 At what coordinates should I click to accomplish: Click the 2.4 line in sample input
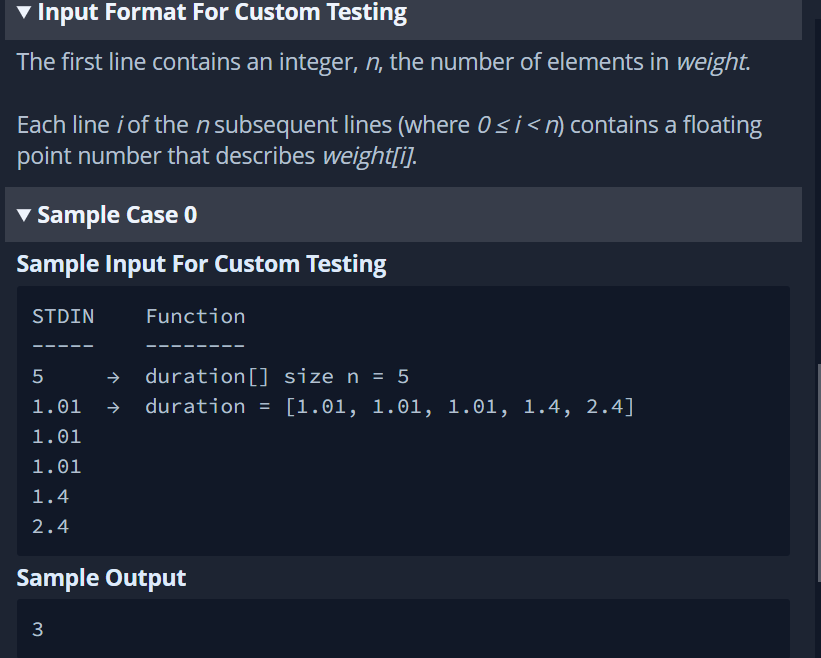(x=50, y=527)
